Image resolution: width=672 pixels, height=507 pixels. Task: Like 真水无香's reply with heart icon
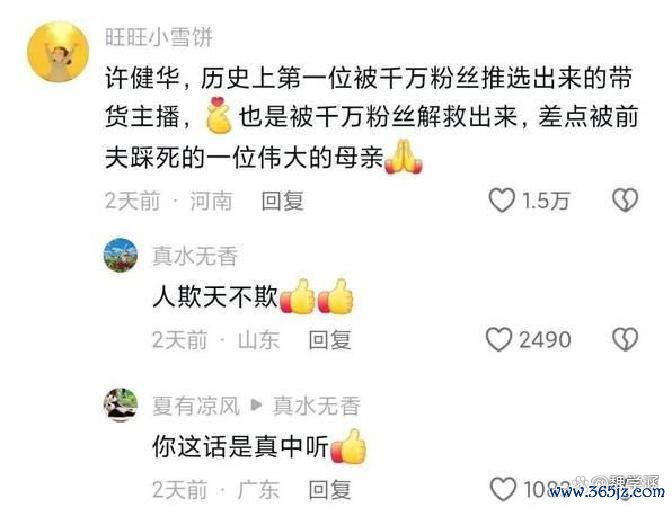[x=499, y=339]
